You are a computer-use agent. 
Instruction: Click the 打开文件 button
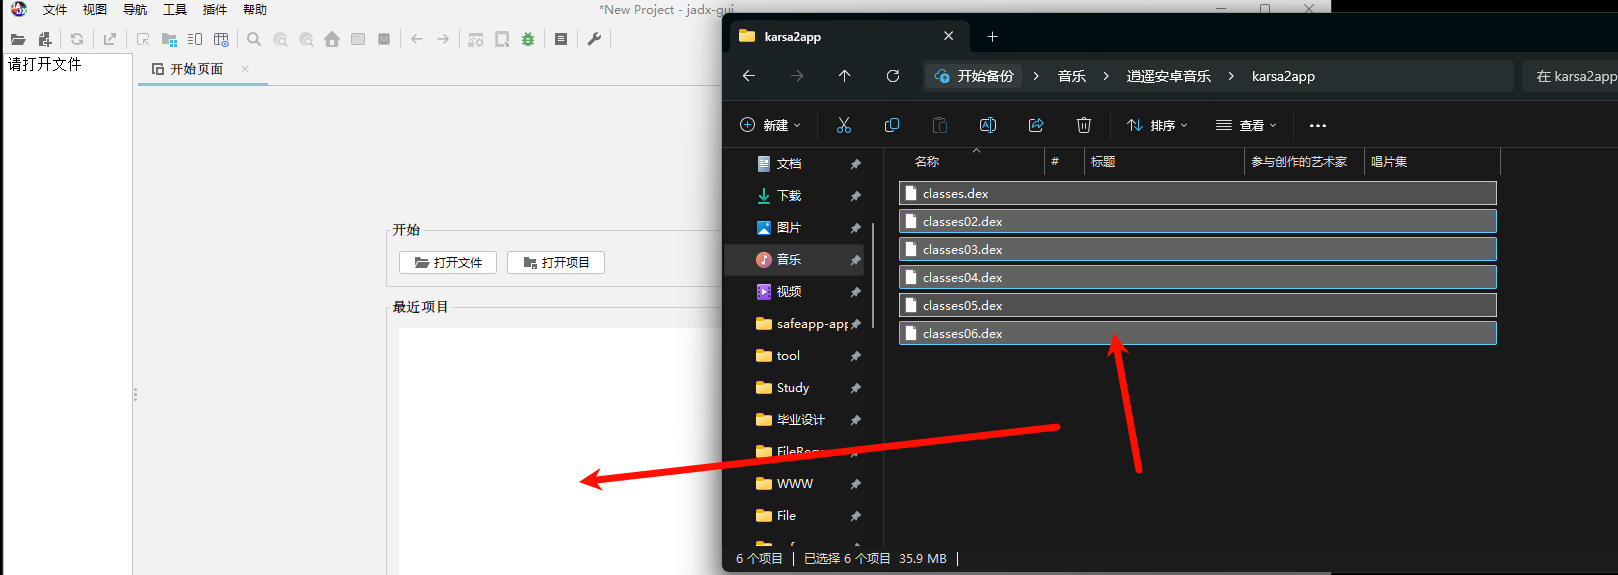[x=448, y=262]
